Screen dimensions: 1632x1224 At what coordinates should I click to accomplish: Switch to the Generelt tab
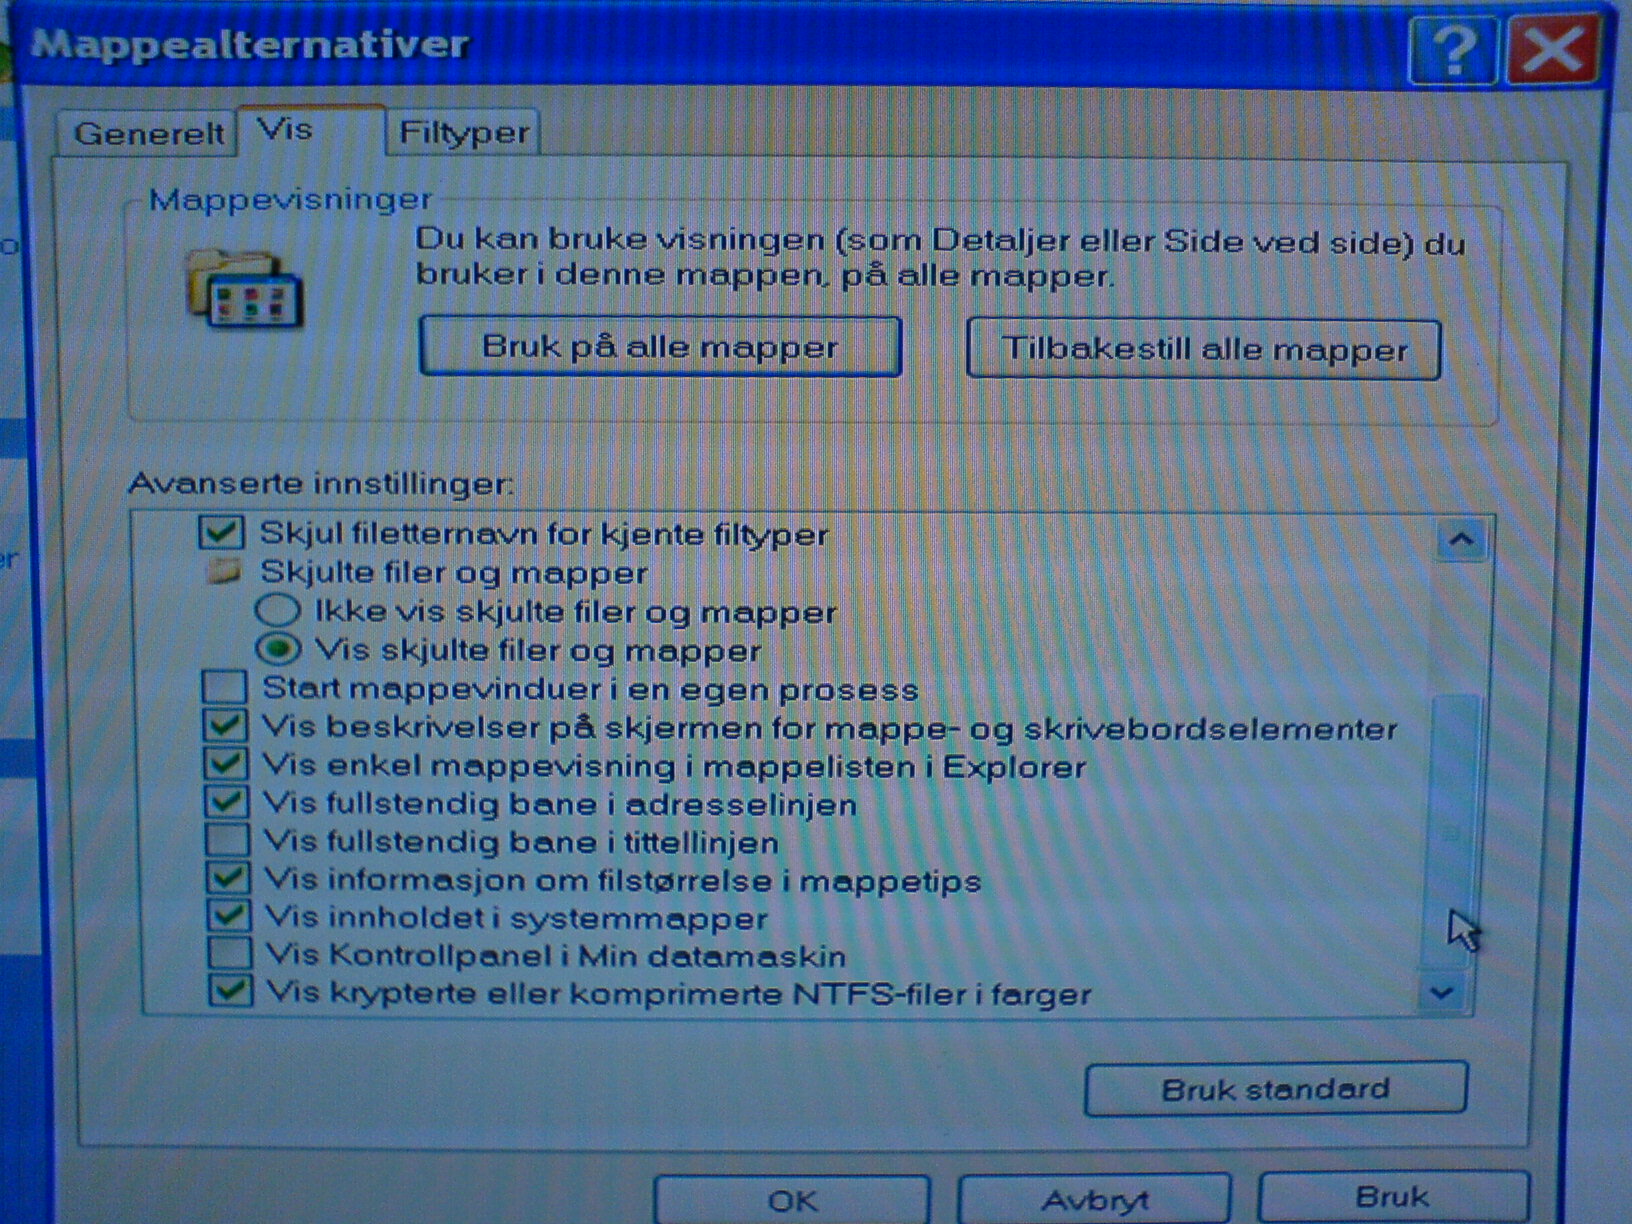[148, 133]
